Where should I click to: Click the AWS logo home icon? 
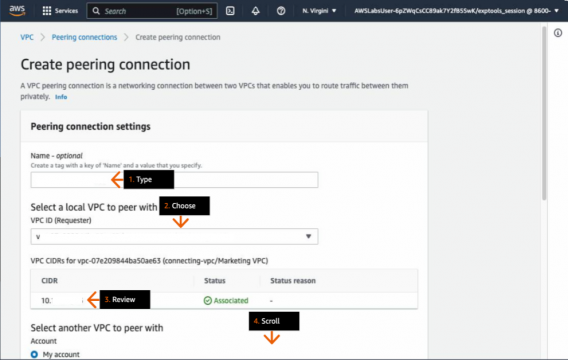click(x=17, y=11)
